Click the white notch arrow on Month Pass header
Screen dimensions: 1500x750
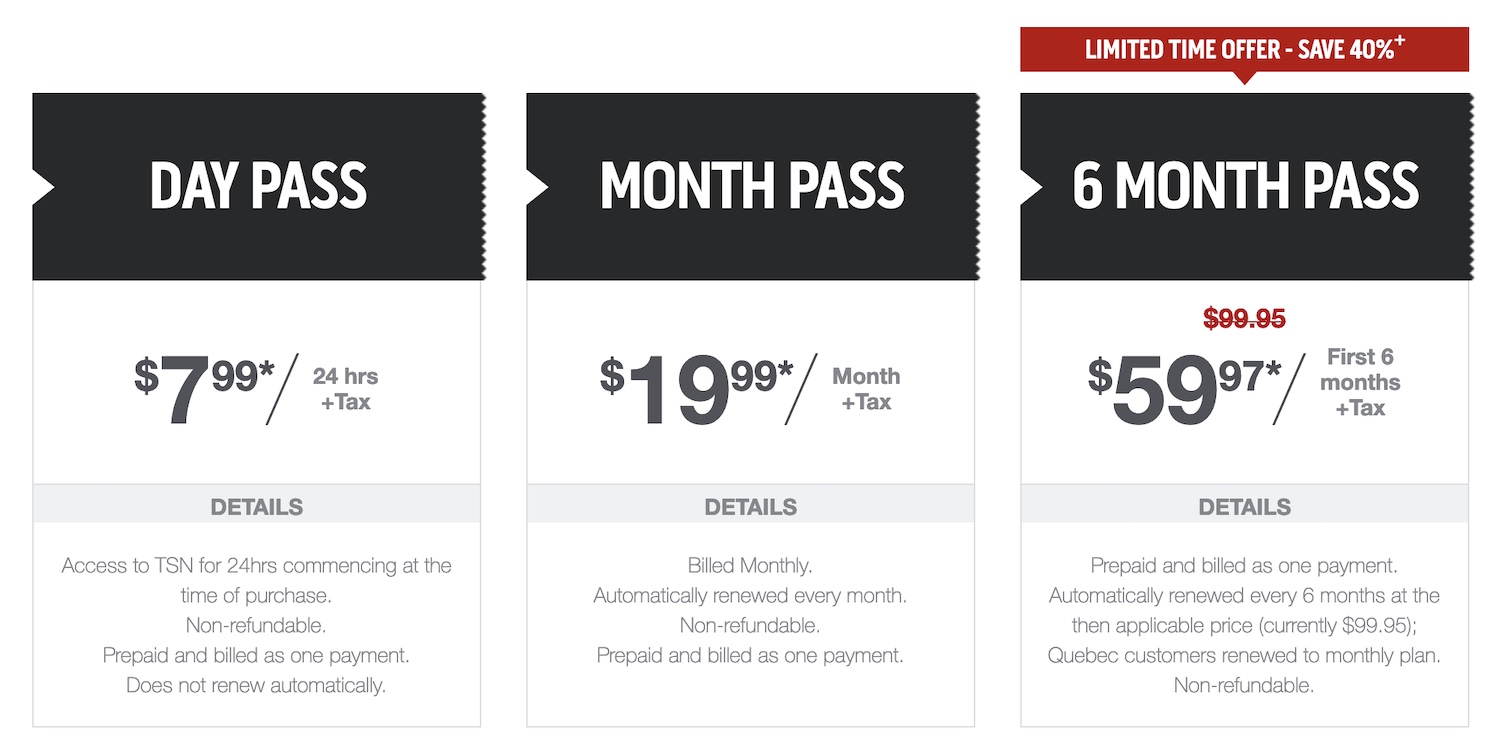[537, 187]
